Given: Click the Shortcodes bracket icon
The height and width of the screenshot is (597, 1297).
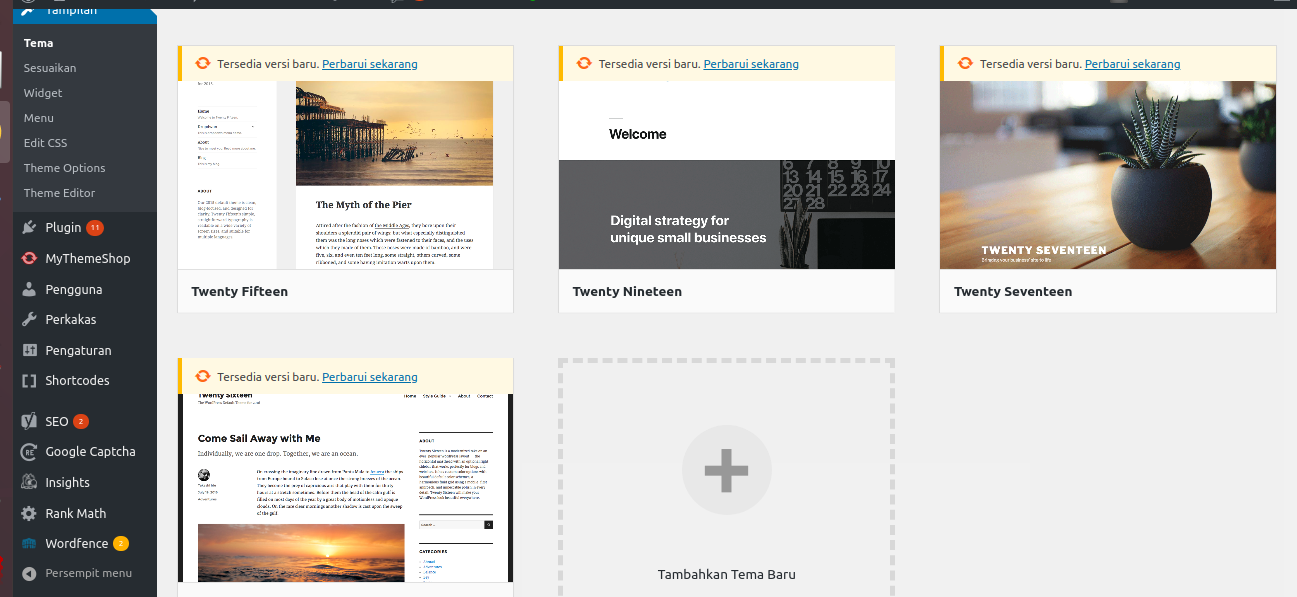Looking at the screenshot, I should [x=29, y=380].
